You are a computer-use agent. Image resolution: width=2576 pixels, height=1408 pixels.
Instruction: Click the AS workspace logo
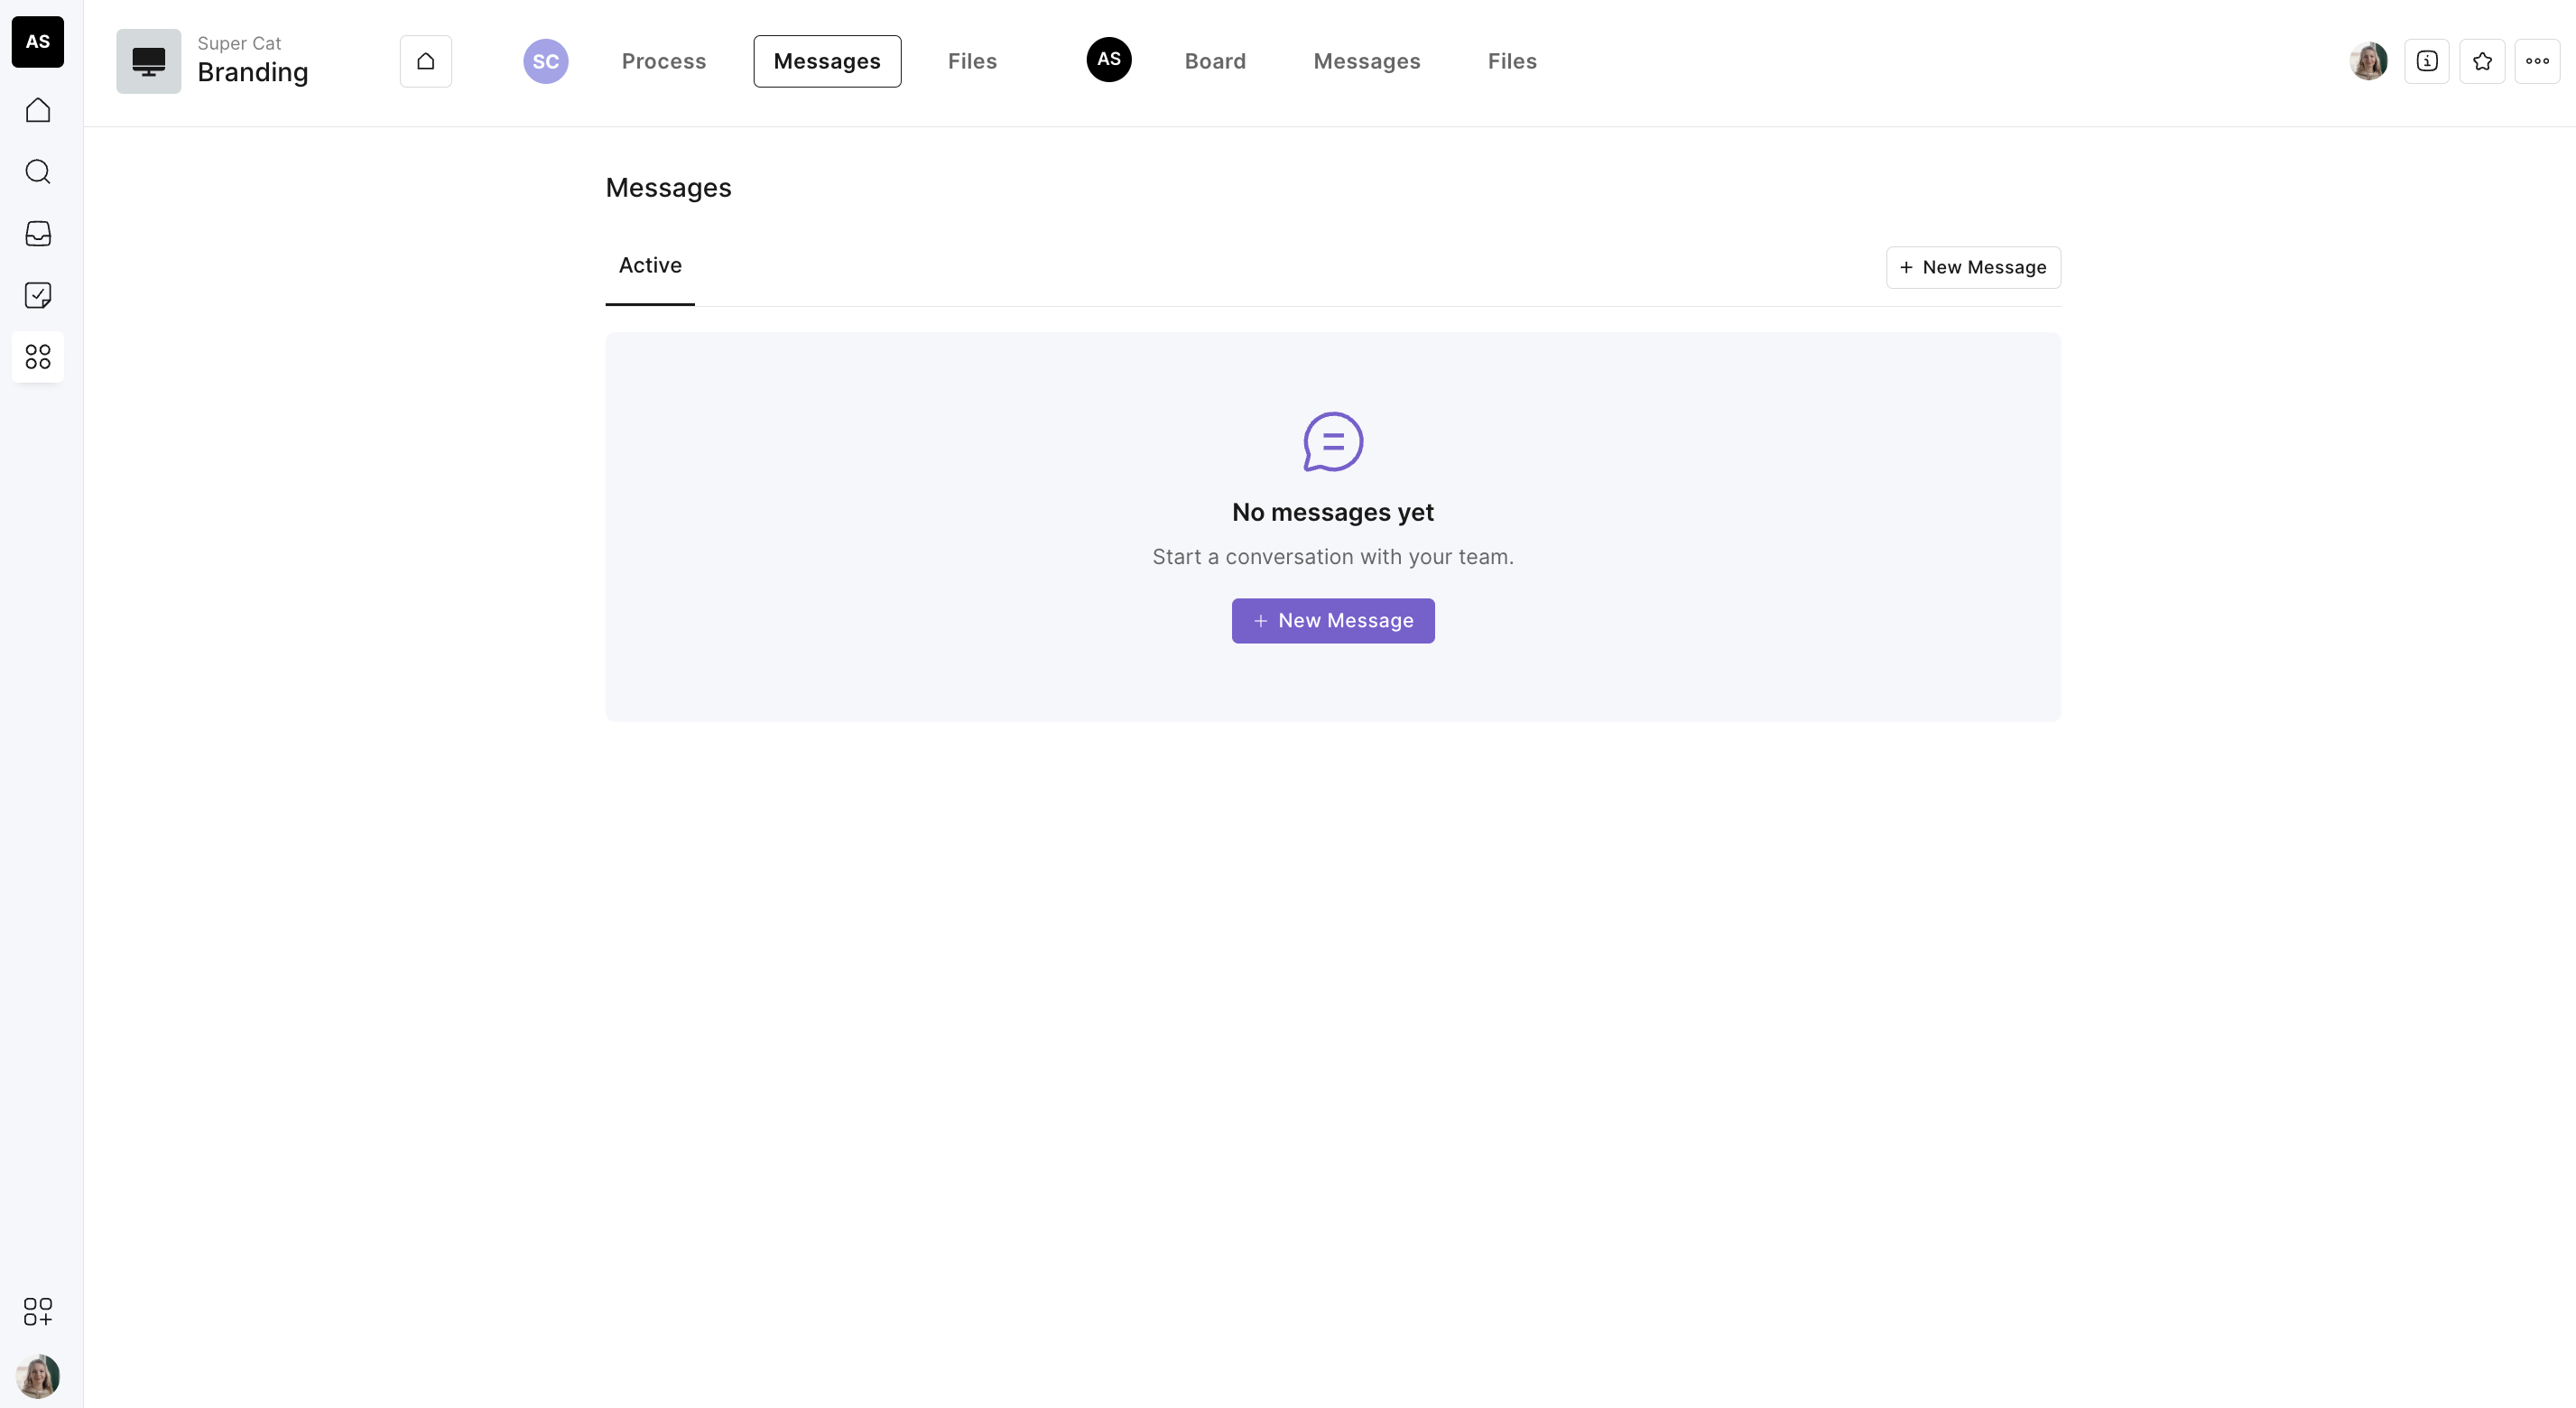38,42
